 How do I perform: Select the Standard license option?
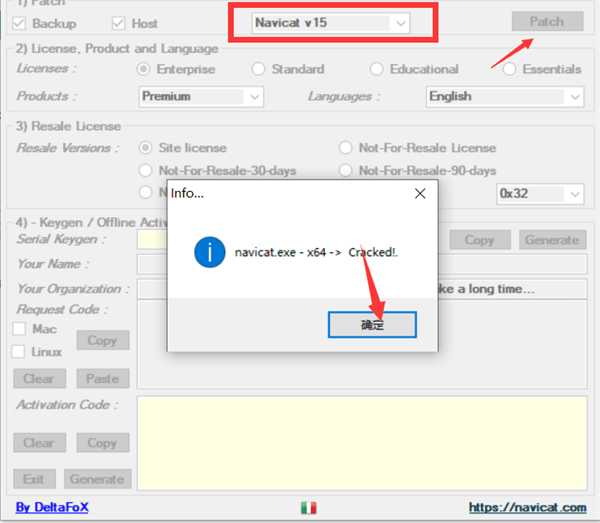click(258, 69)
